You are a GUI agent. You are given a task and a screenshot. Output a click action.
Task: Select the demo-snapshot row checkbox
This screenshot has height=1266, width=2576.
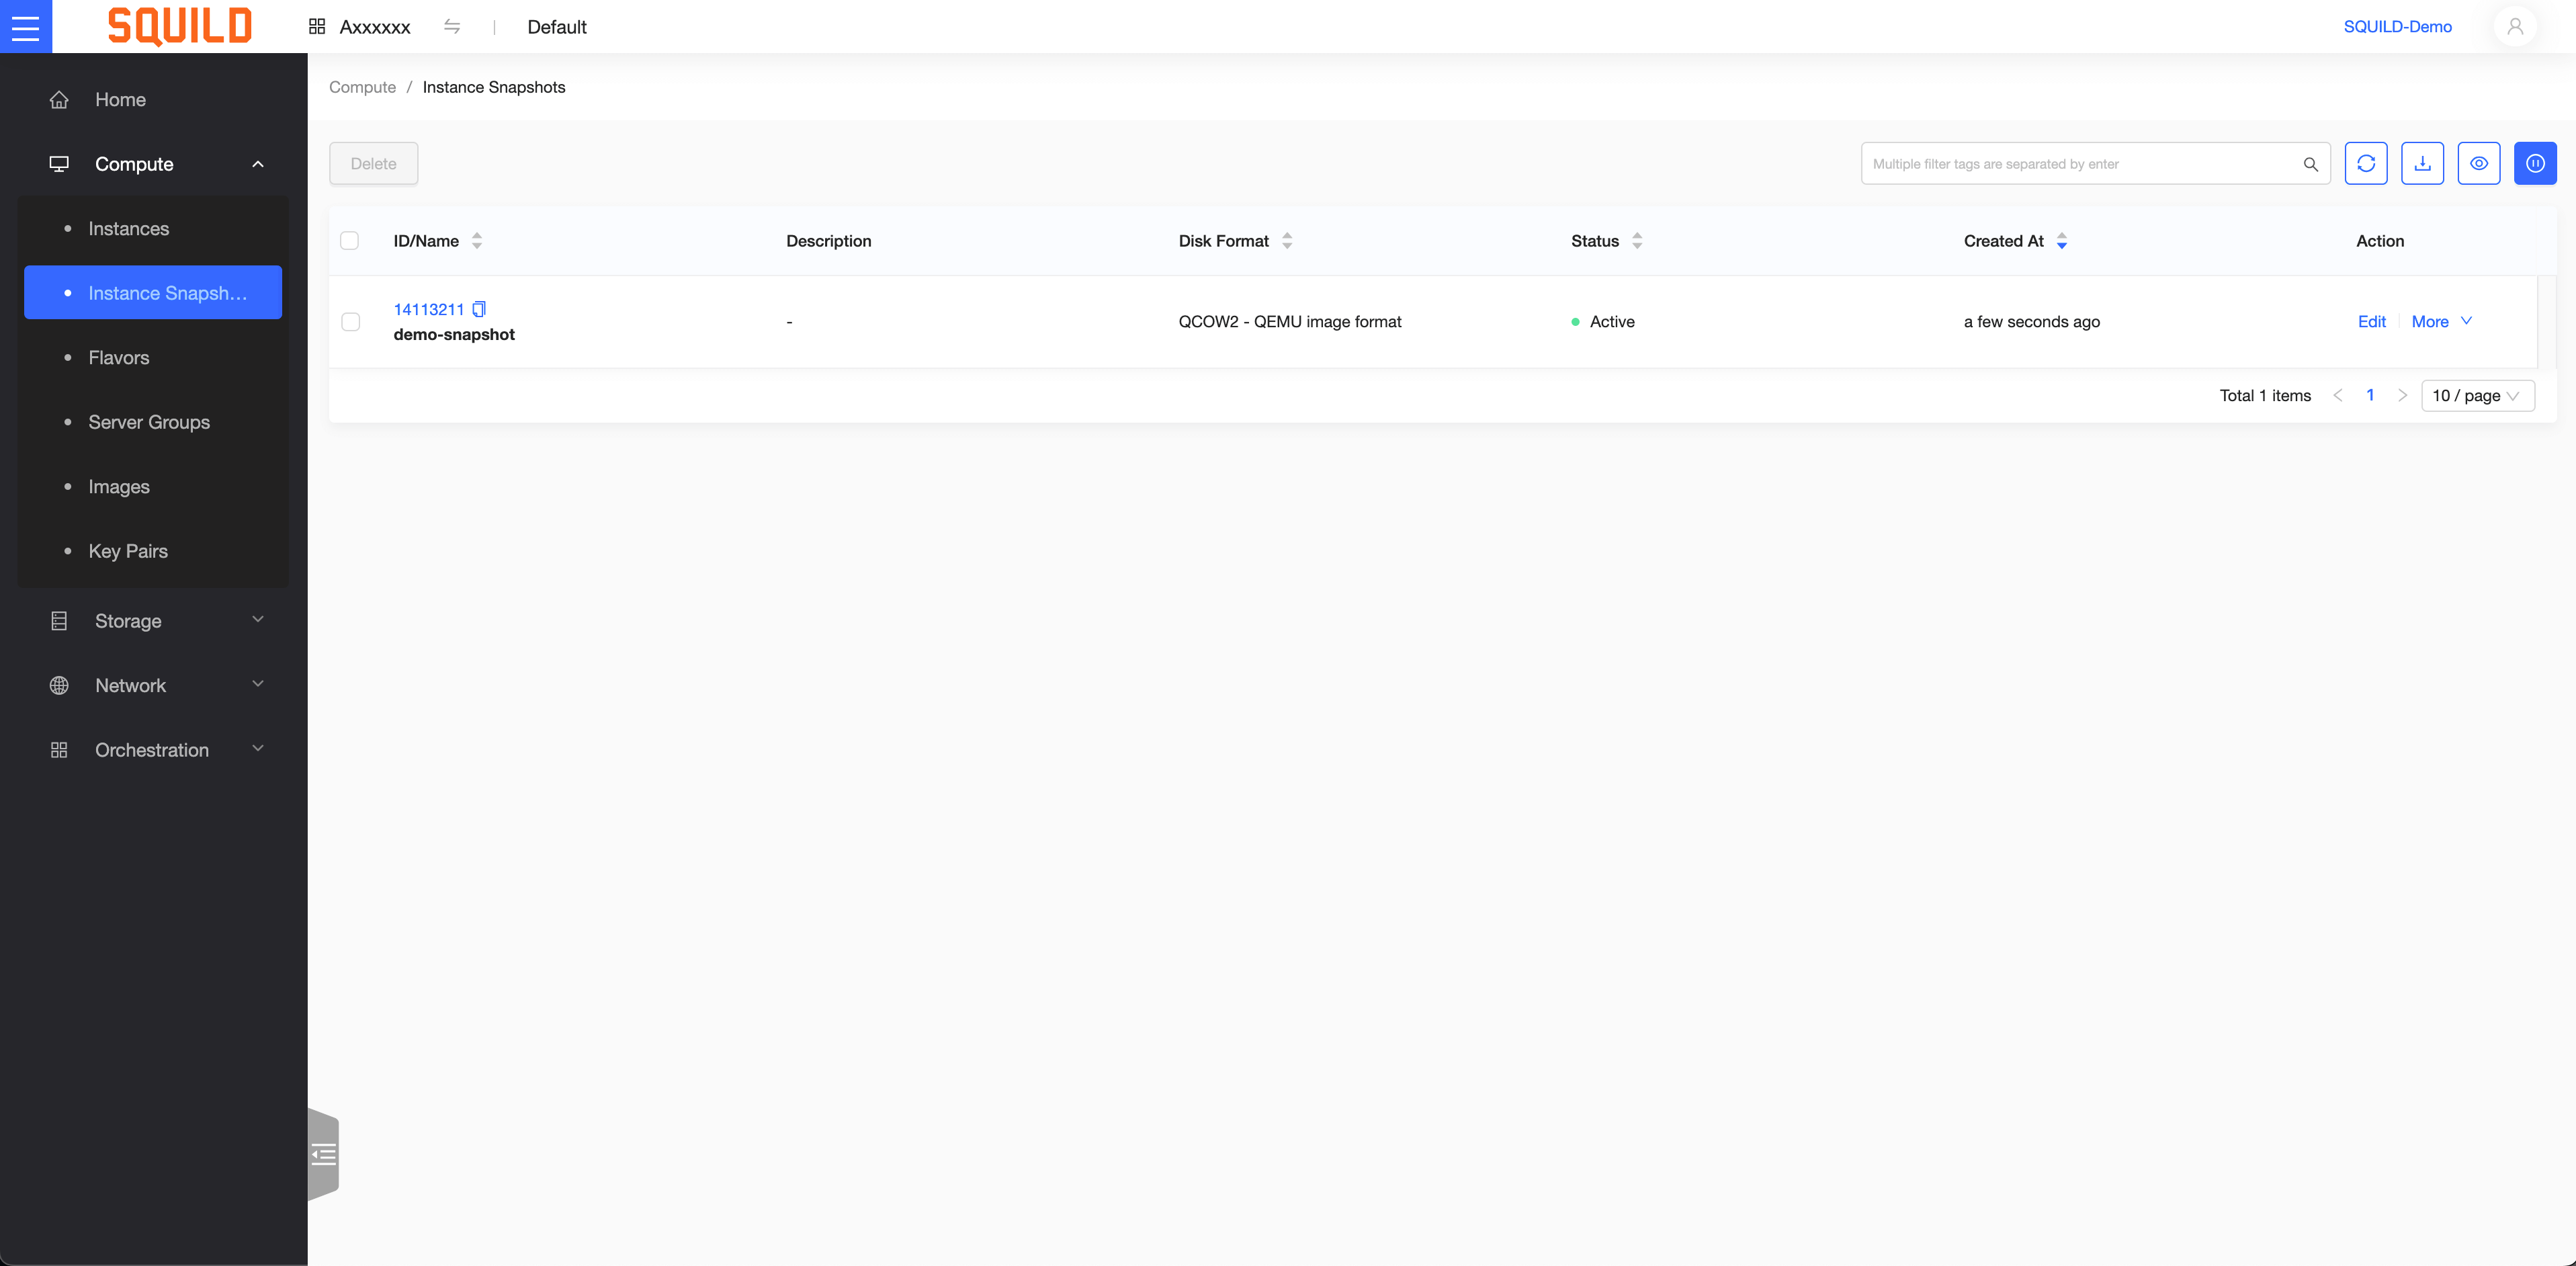coord(350,322)
